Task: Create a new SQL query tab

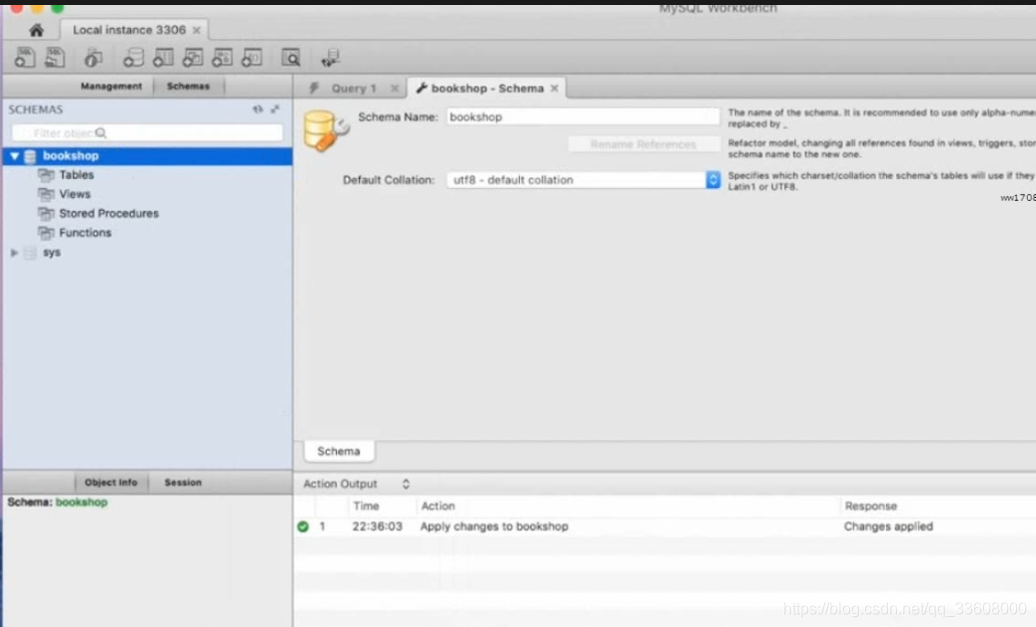Action: tap(25, 58)
